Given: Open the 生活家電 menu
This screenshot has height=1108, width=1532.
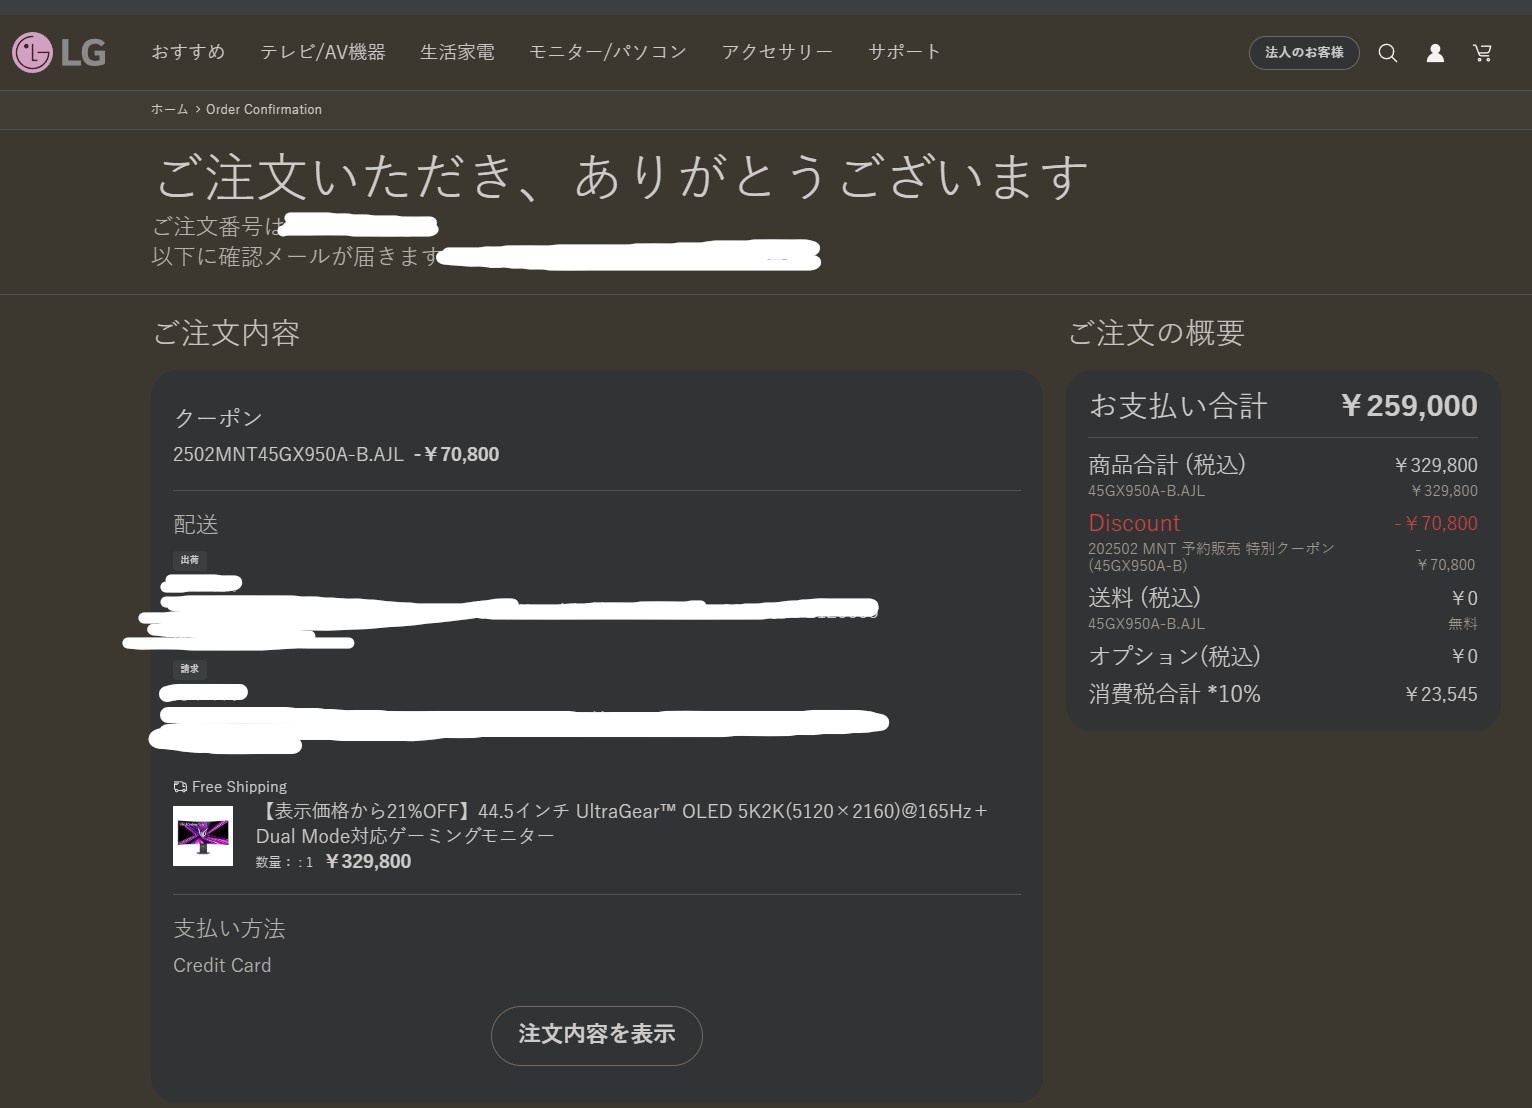Looking at the screenshot, I should pos(457,52).
